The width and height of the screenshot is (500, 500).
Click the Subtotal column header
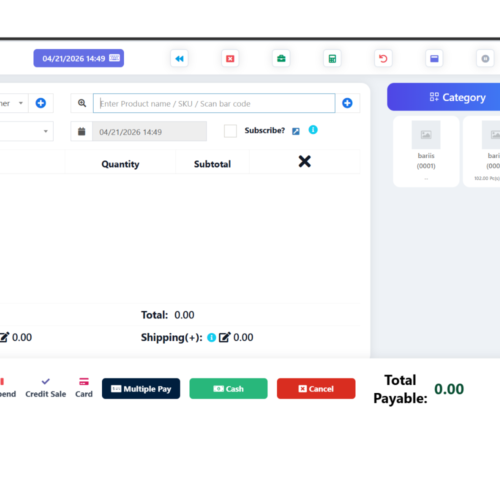[212, 164]
